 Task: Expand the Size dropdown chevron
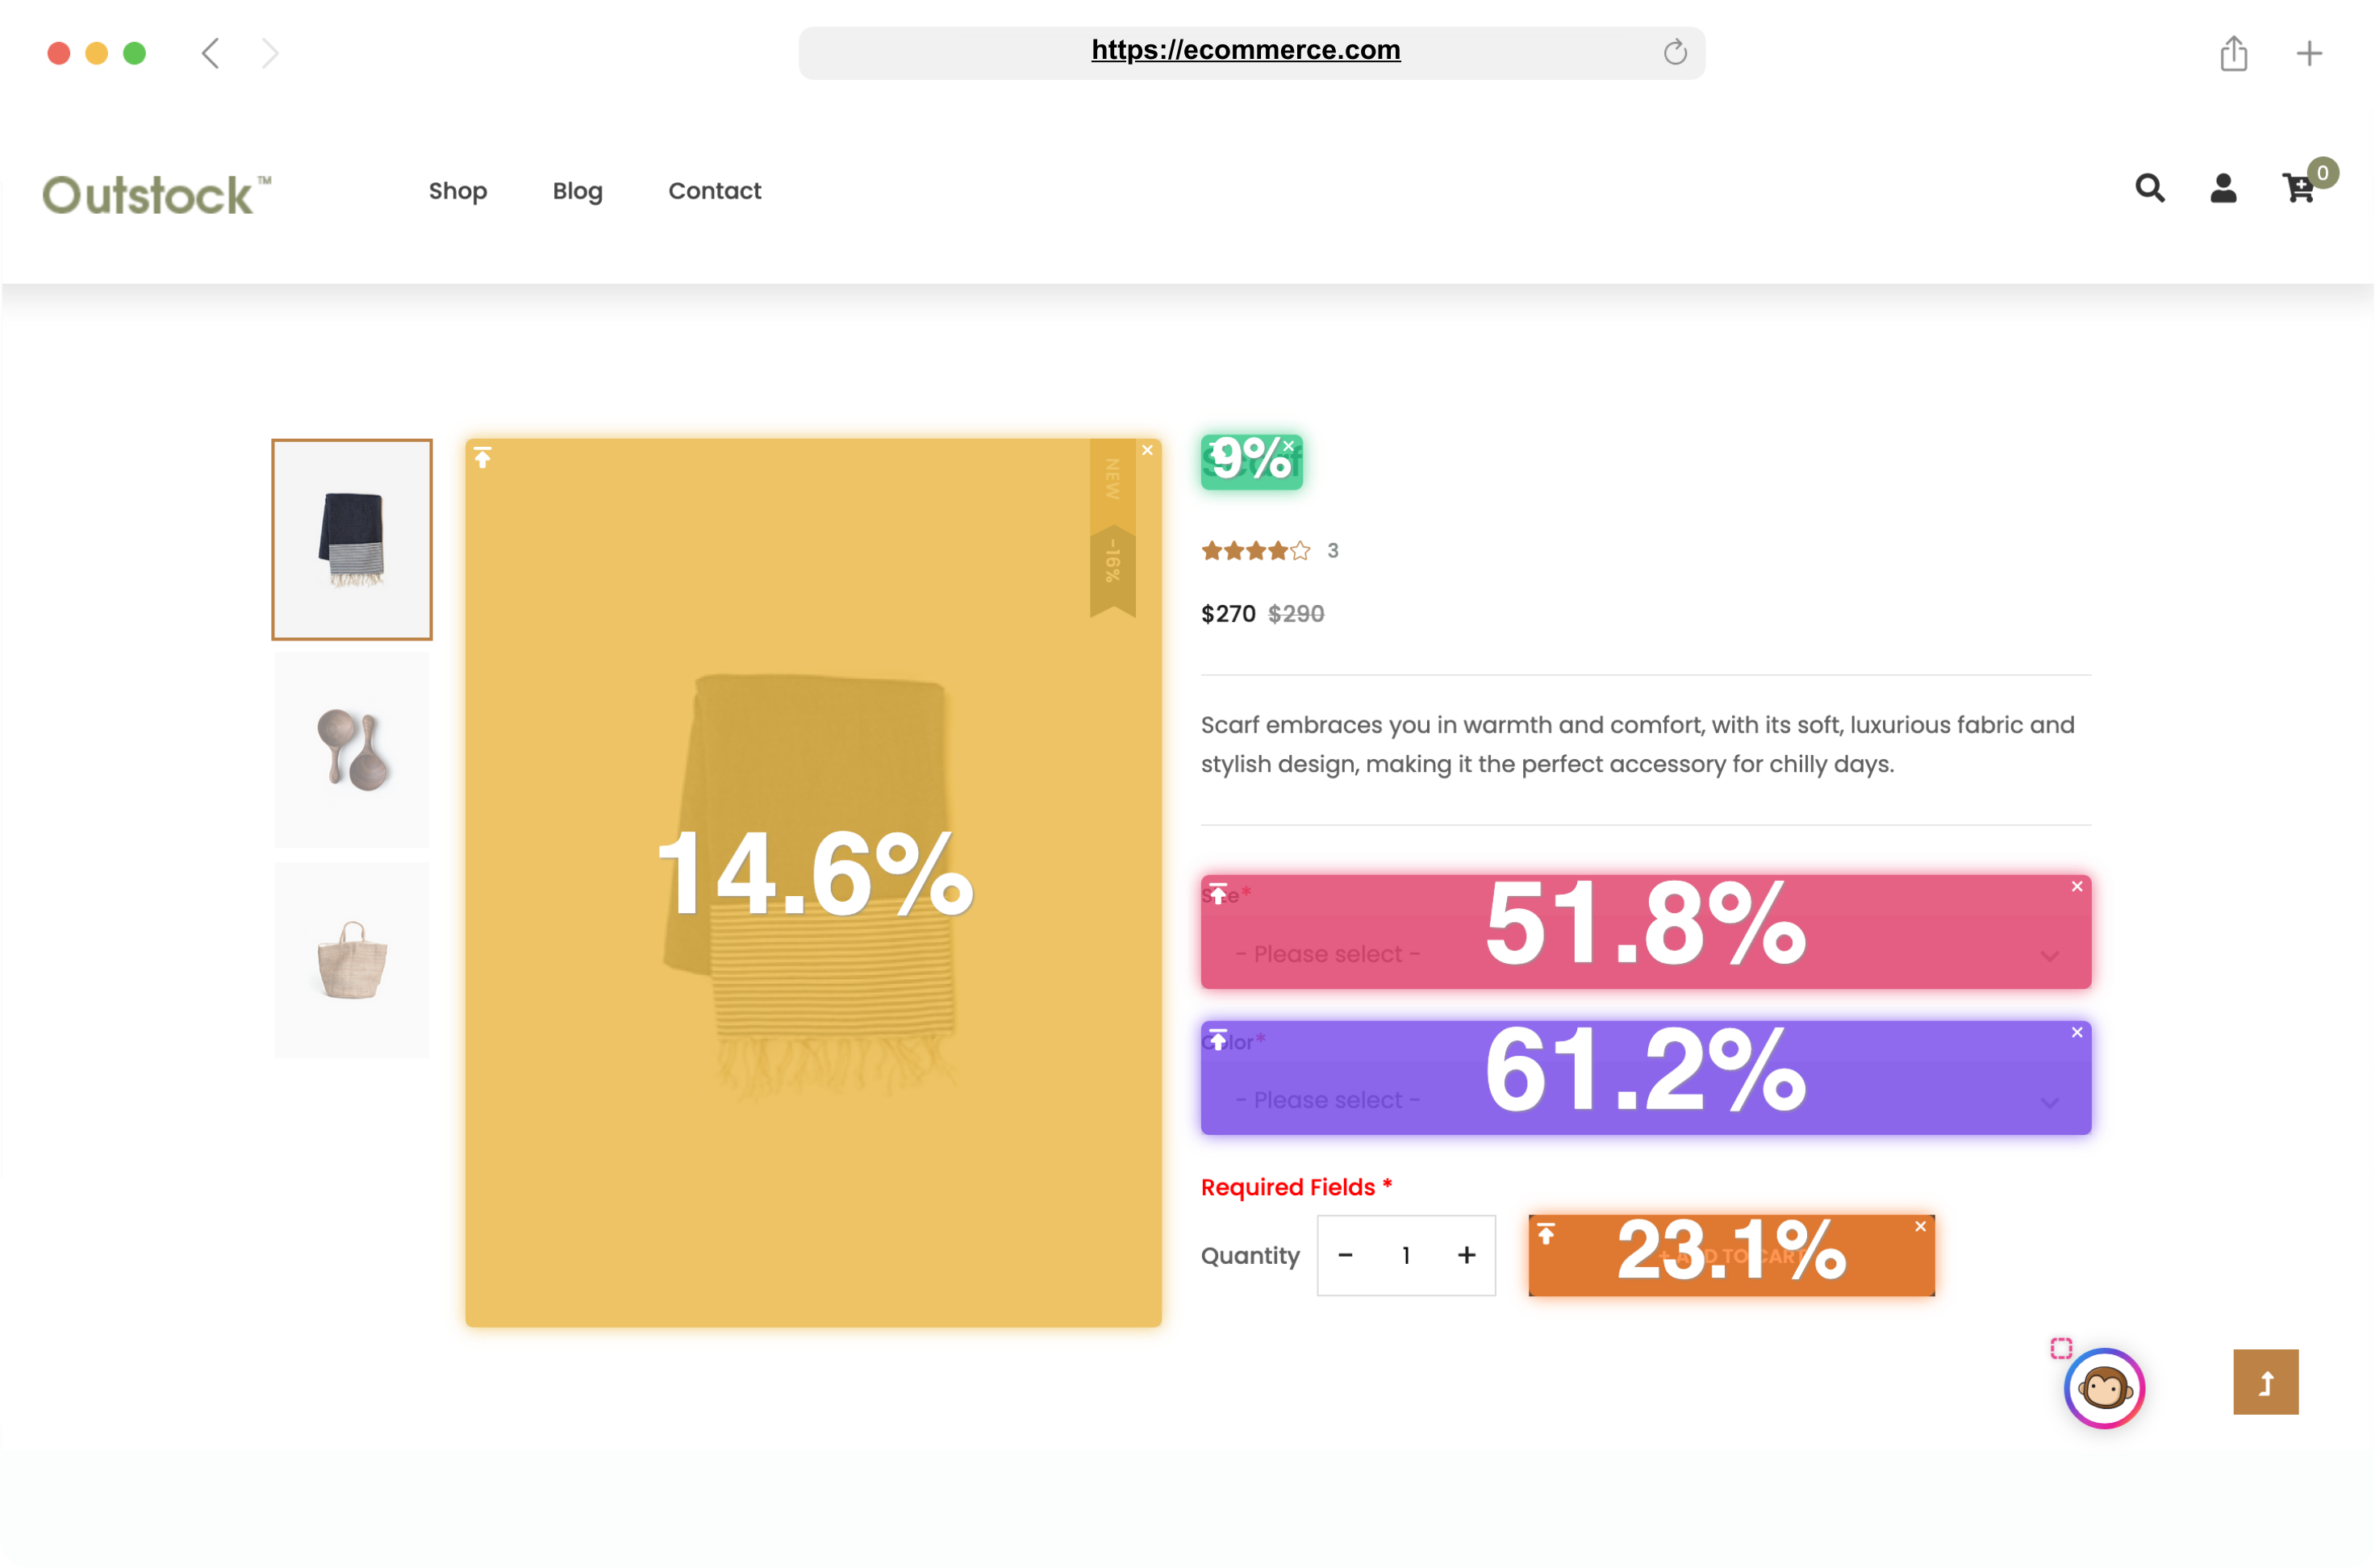tap(2049, 956)
